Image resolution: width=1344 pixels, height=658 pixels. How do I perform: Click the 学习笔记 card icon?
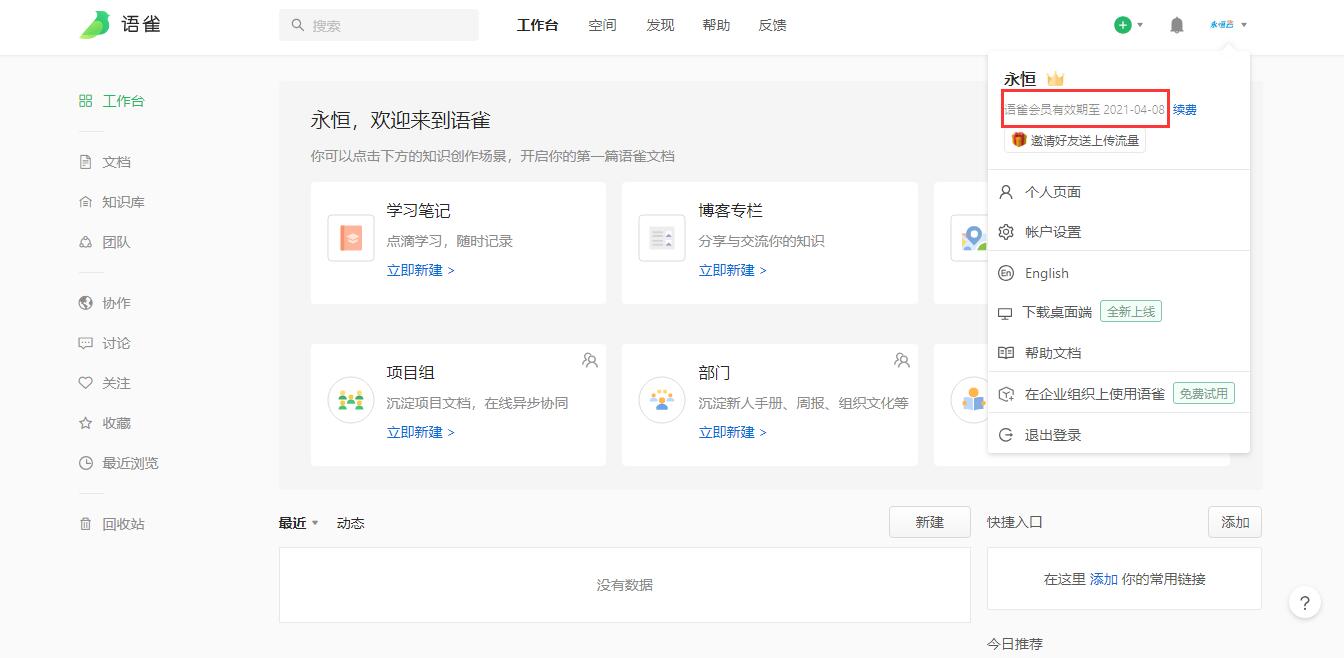(351, 238)
